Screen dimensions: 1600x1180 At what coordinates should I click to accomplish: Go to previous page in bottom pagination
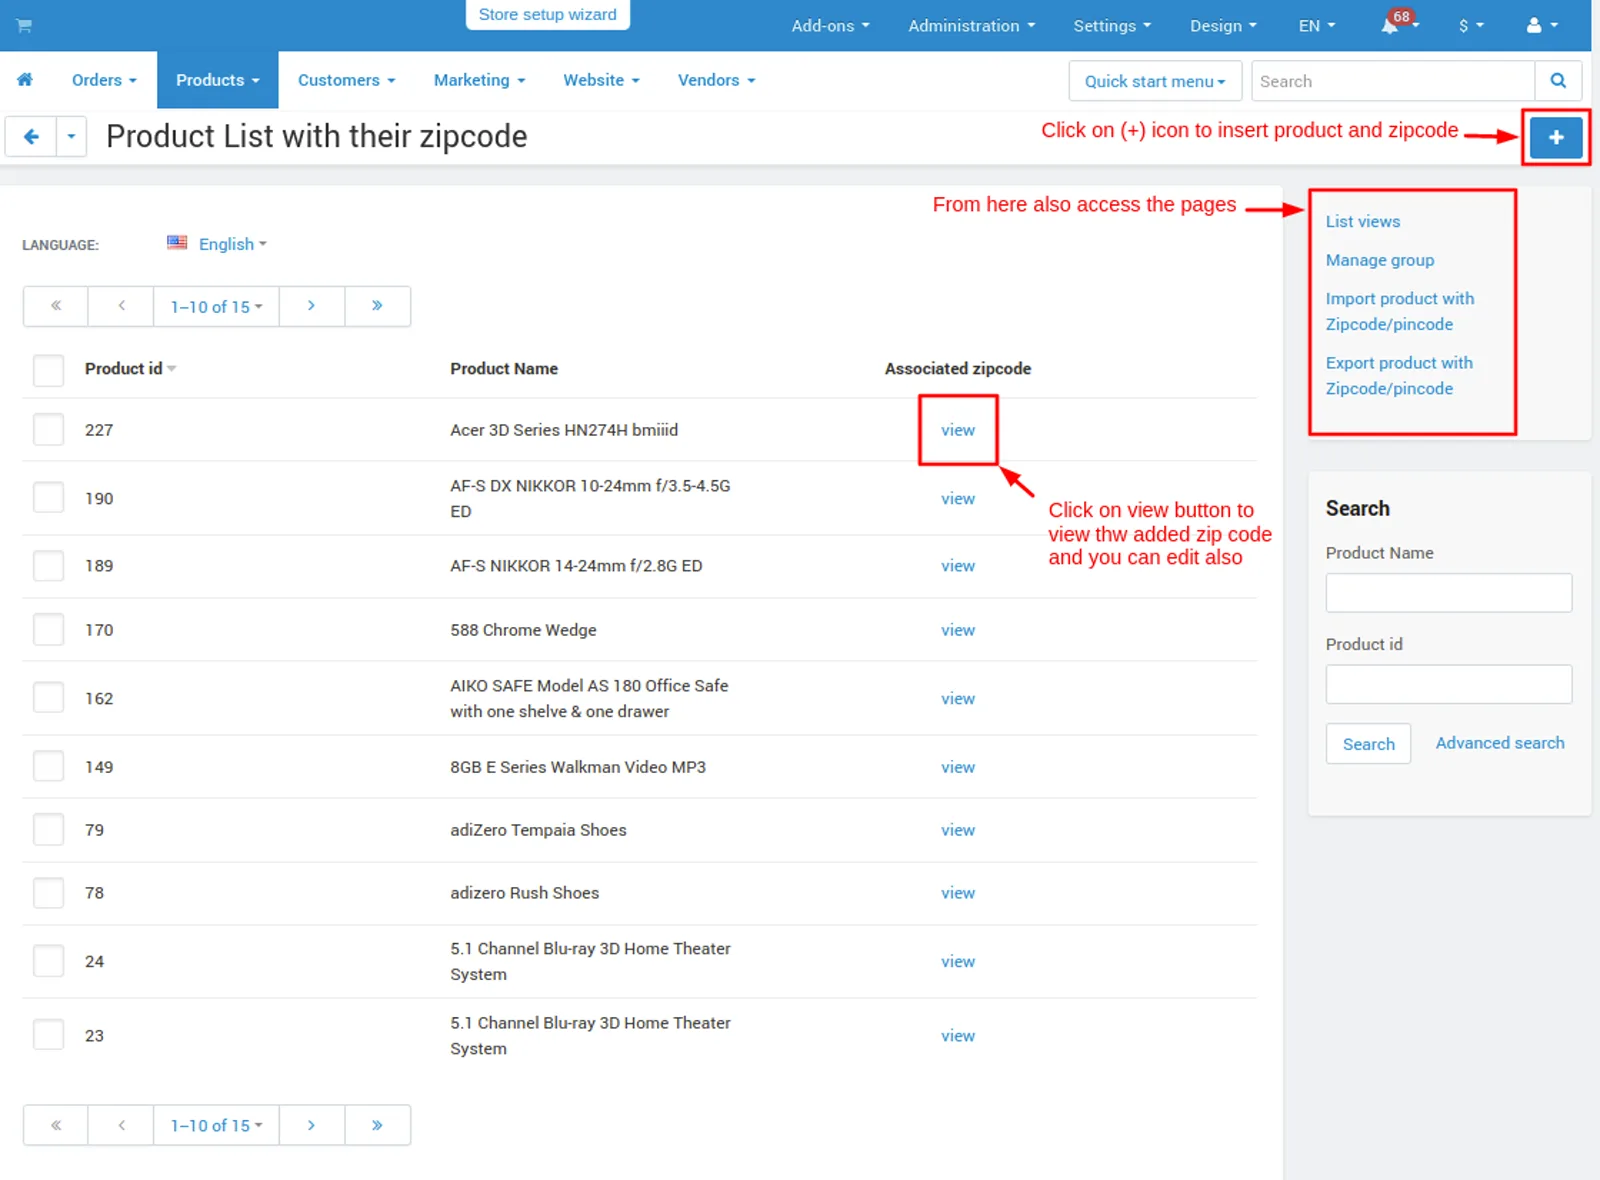click(121, 1125)
